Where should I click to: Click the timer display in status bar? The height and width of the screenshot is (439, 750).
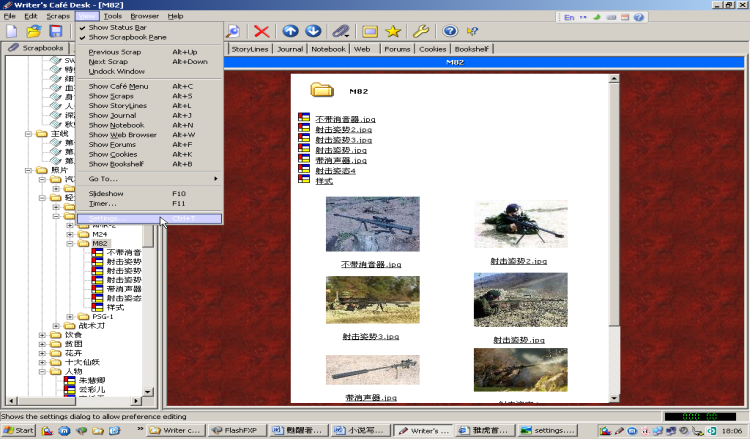pyautogui.click(x=699, y=417)
